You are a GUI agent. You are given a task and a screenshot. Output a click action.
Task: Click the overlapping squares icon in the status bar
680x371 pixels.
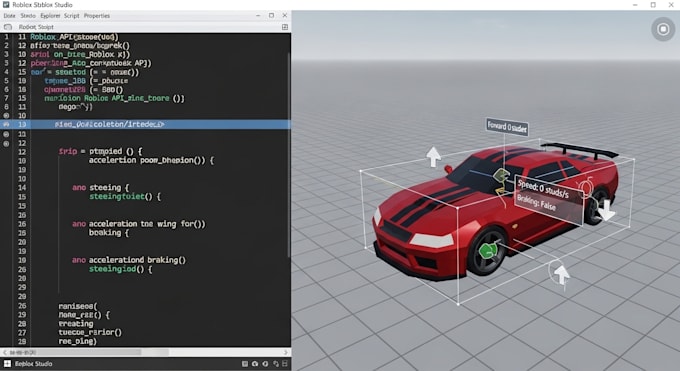coord(275,364)
